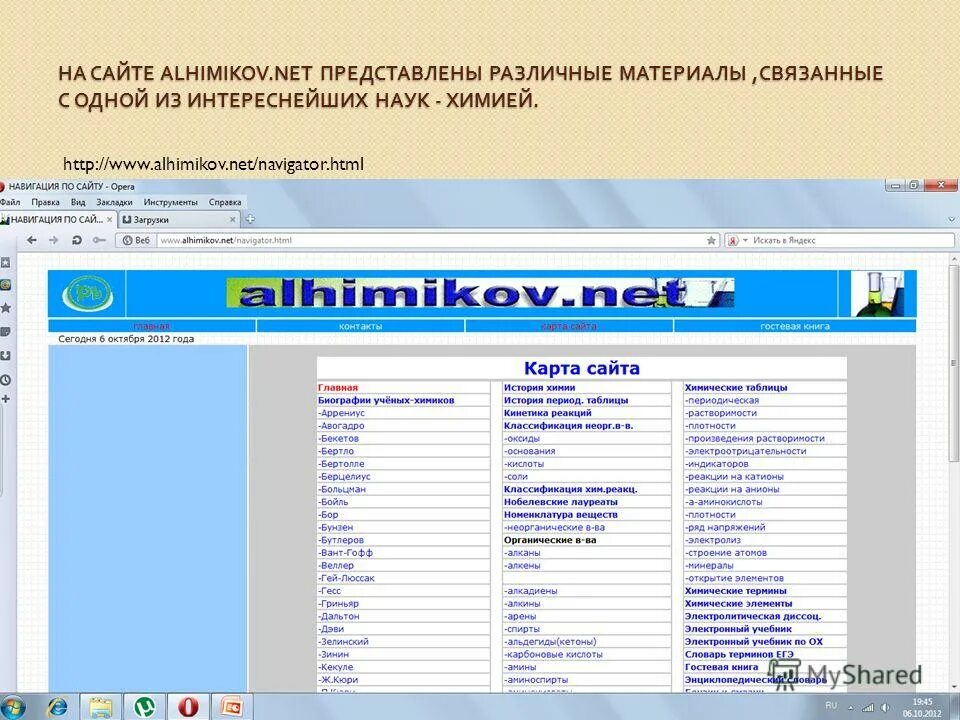This screenshot has height=720, width=960.
Task: Add a panel with sidebar plus icon
Action: [x=5, y=399]
